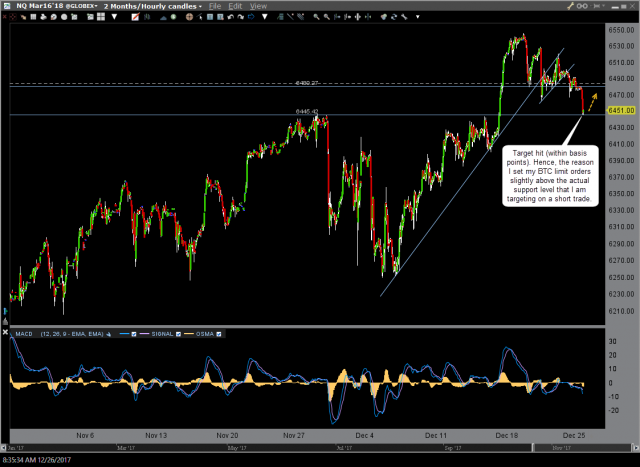The image size is (640, 467).
Task: Click the SIGNAL legend label
Action: [x=162, y=334]
